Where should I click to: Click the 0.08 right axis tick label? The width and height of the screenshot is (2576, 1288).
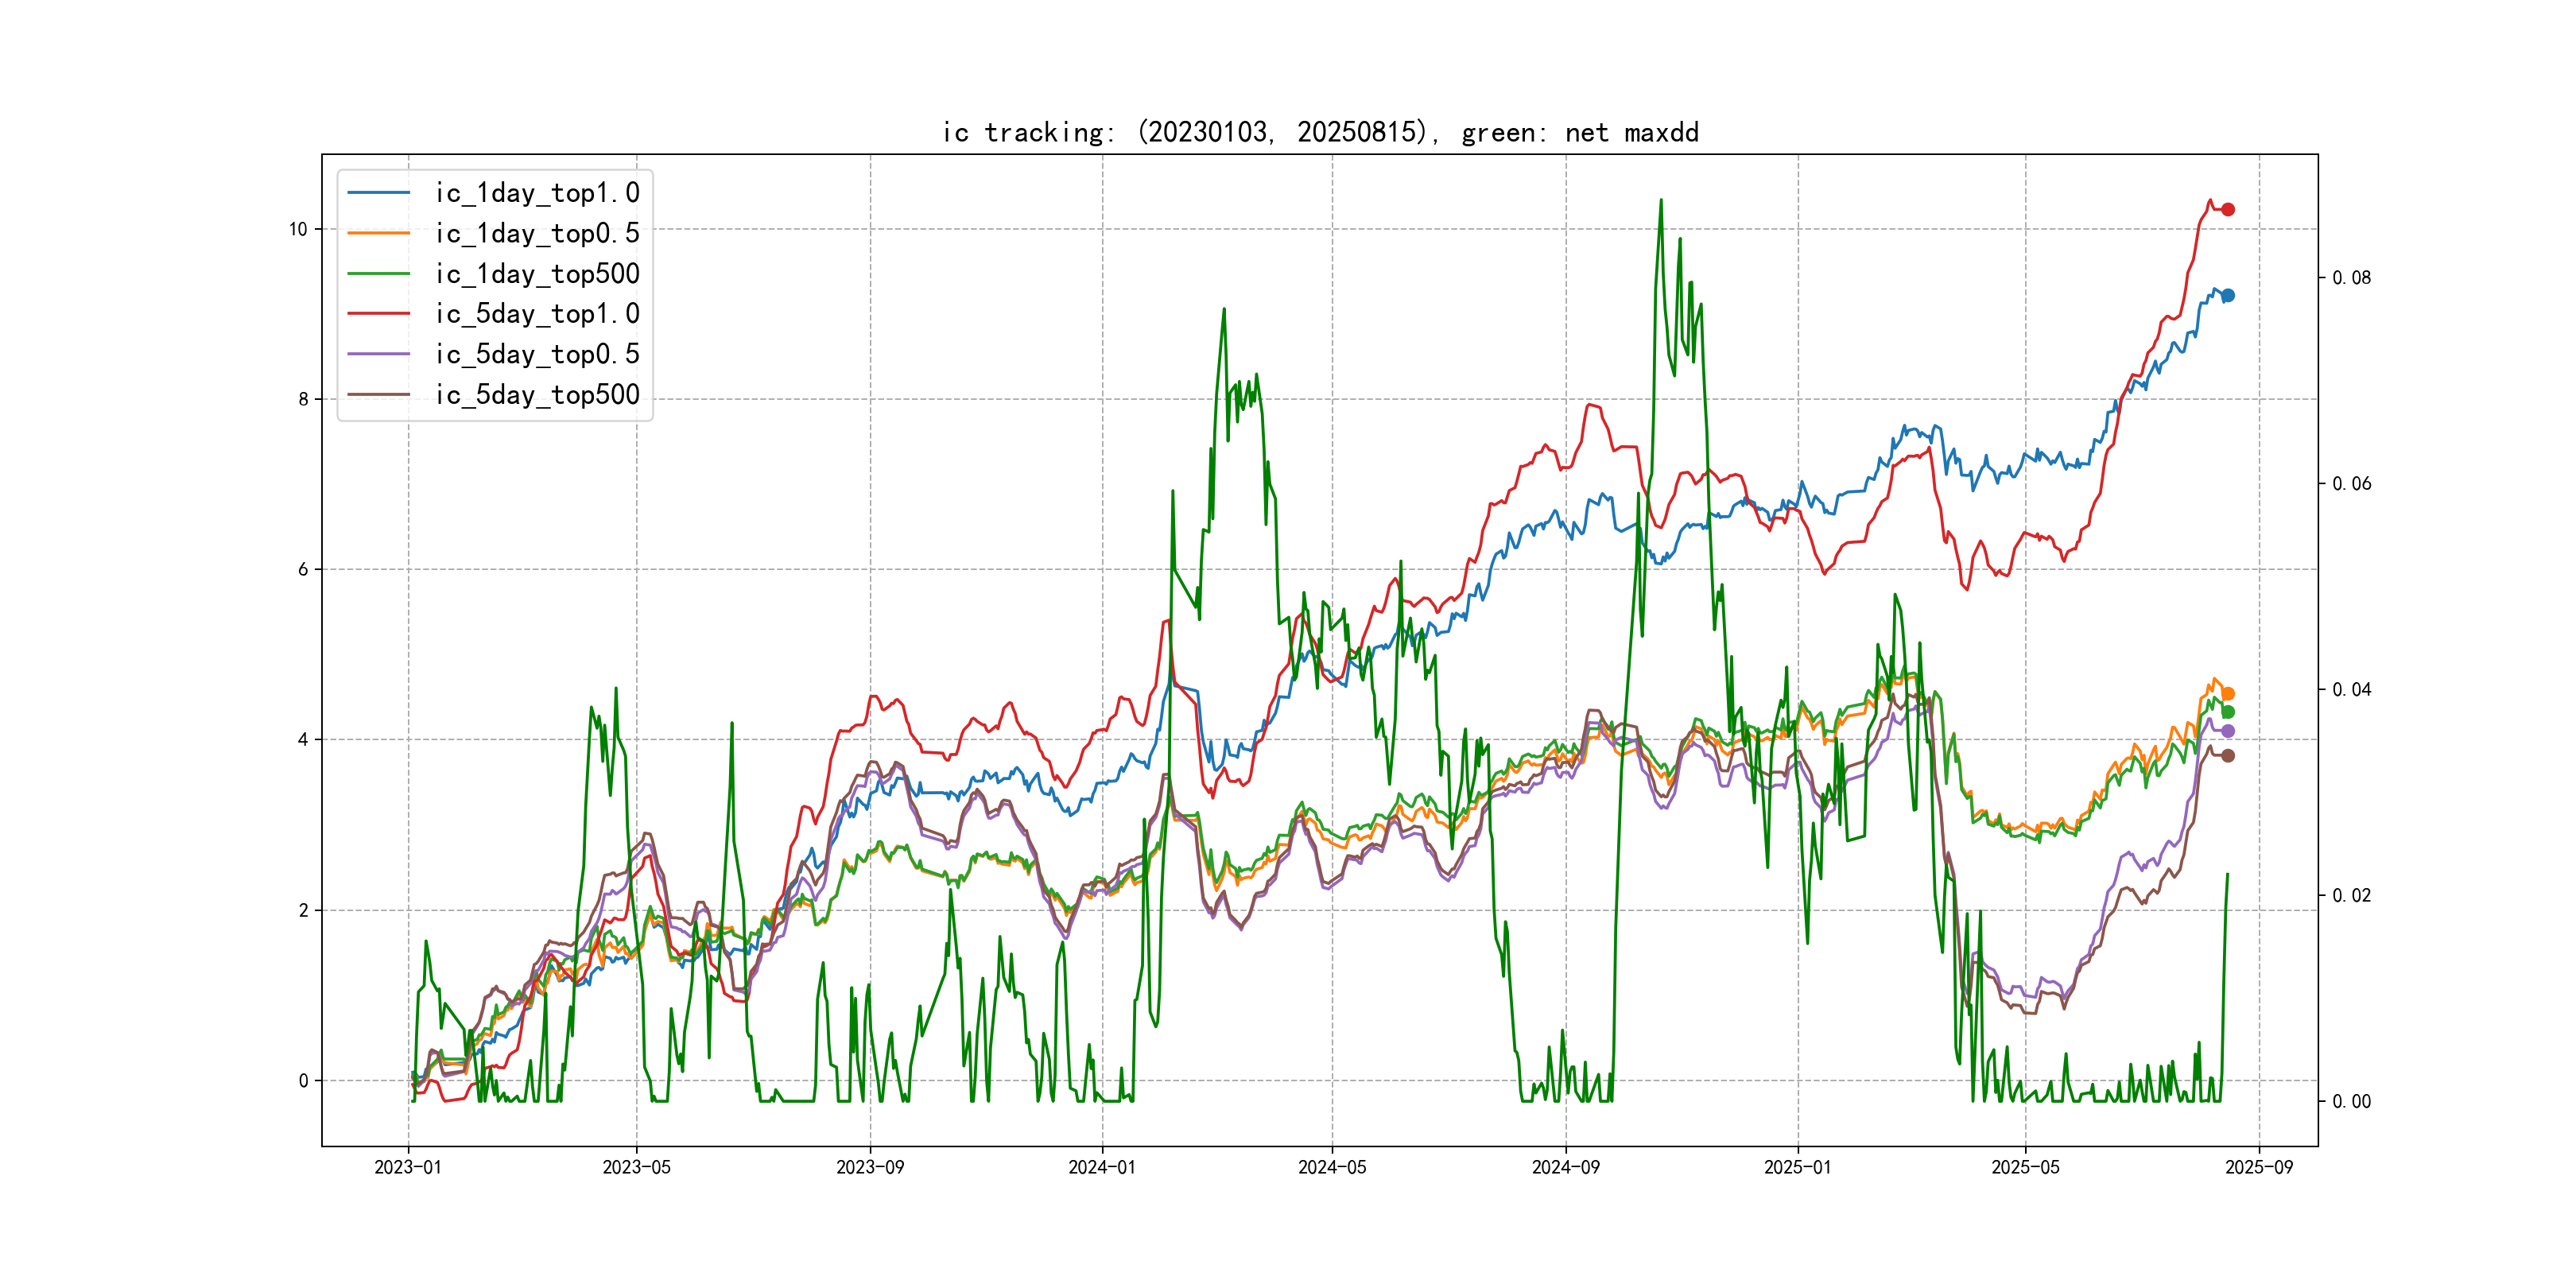pos(2351,278)
